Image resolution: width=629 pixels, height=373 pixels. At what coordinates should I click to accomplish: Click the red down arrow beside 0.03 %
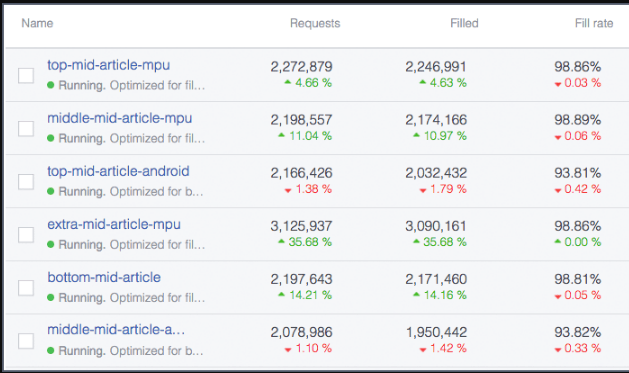[558, 84]
